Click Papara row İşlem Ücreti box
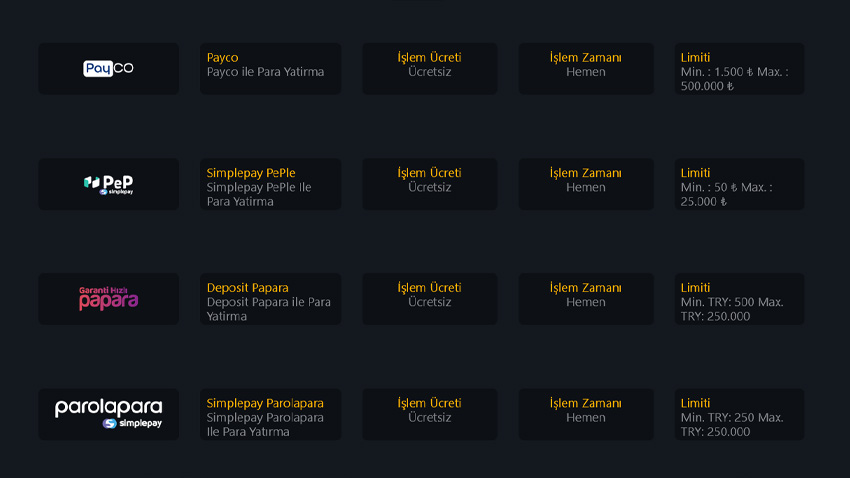Viewport: 850px width, 478px height. point(429,299)
